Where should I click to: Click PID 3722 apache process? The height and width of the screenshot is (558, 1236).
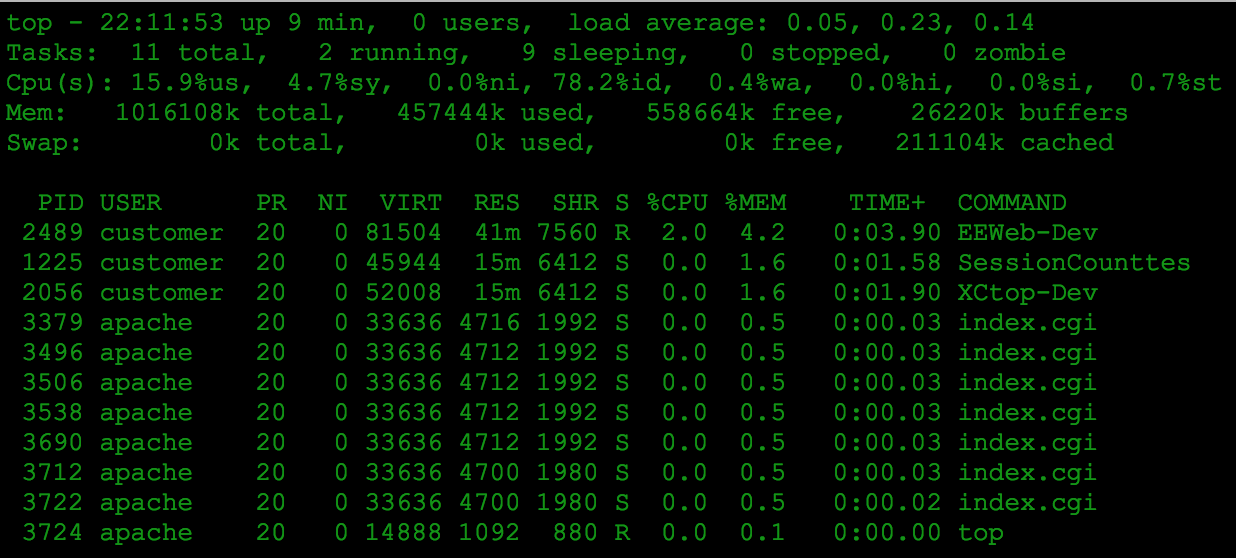coord(53,502)
